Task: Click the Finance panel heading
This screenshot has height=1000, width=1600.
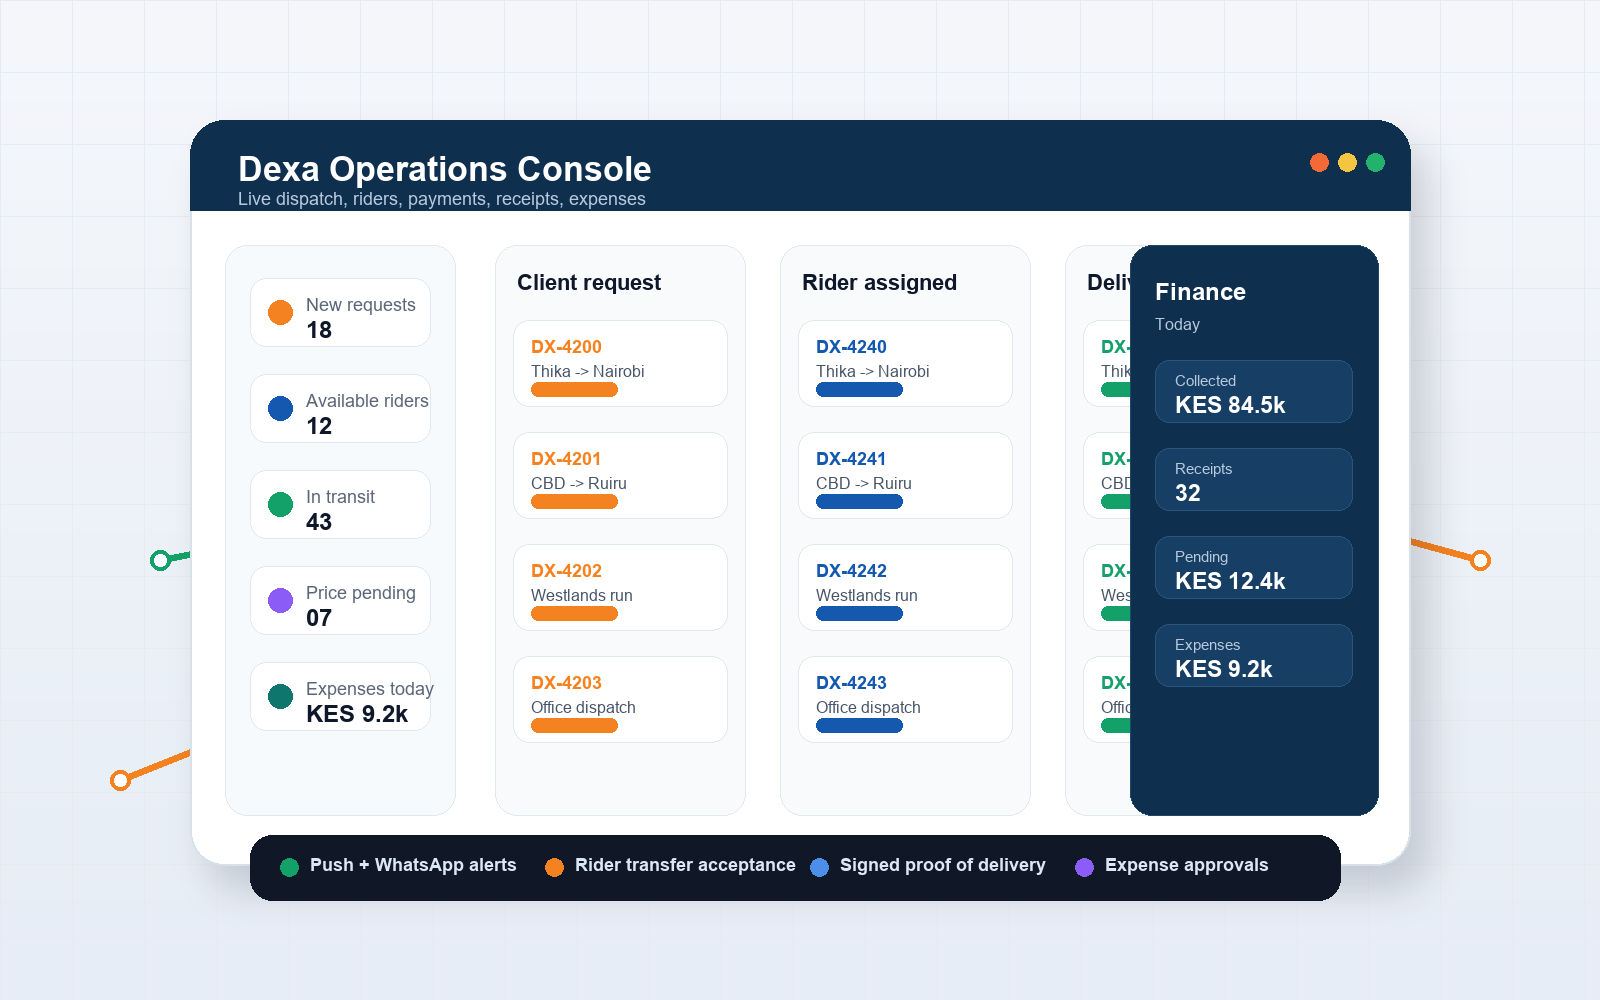Action: coord(1200,292)
